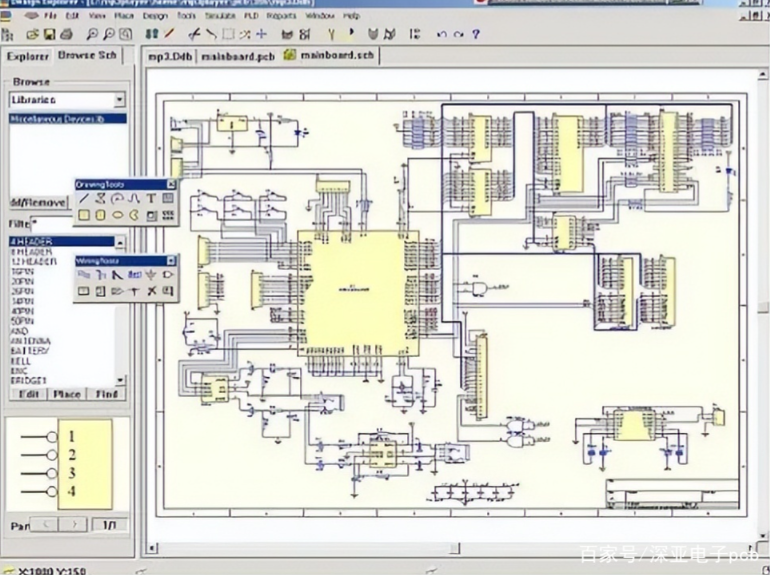Click the Cut scissors toolbar icon
This screenshot has width=770, height=575.
tap(194, 34)
